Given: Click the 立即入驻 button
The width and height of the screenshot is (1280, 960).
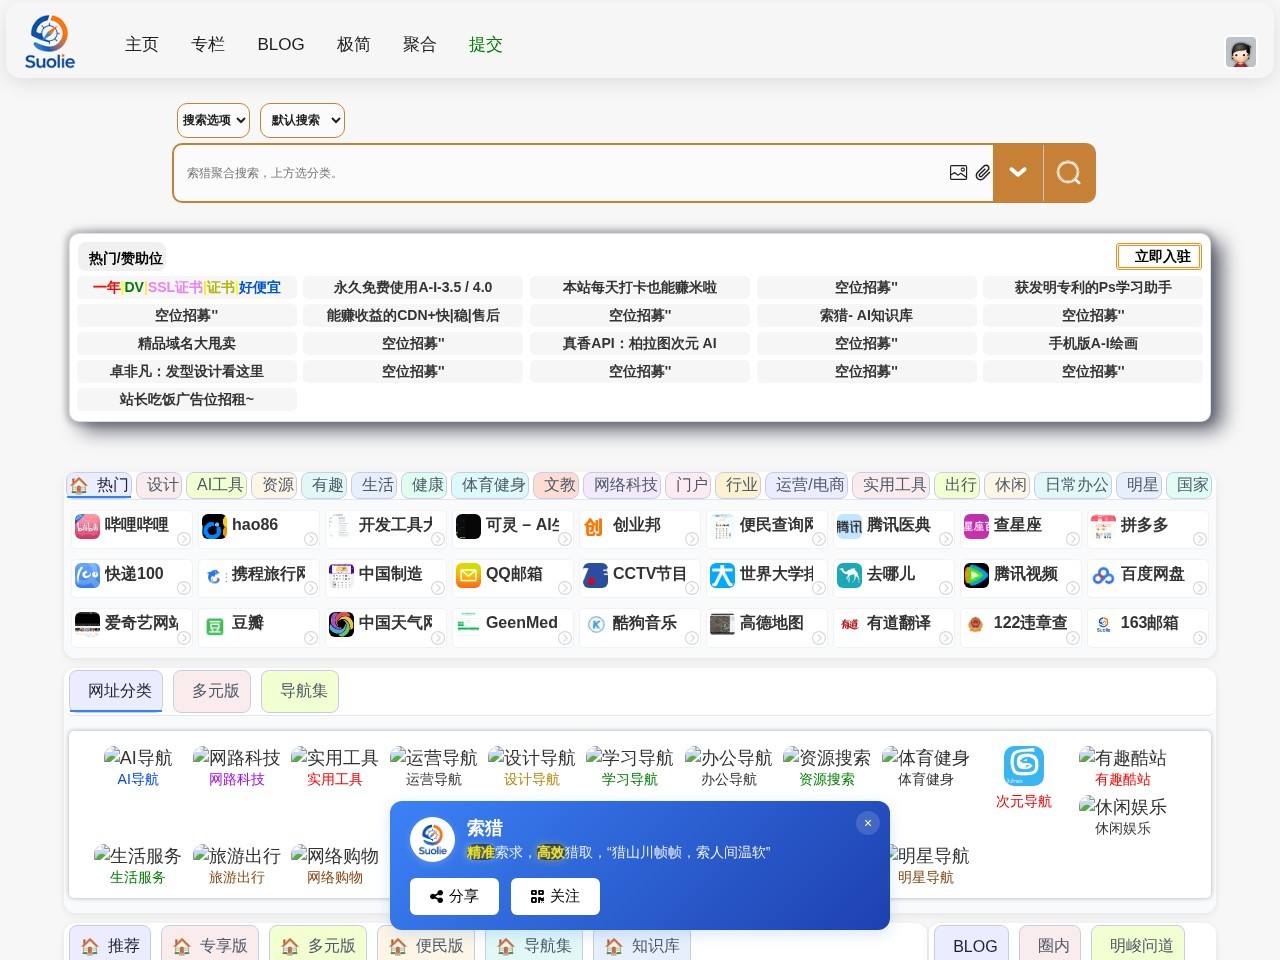Looking at the screenshot, I should (x=1158, y=257).
